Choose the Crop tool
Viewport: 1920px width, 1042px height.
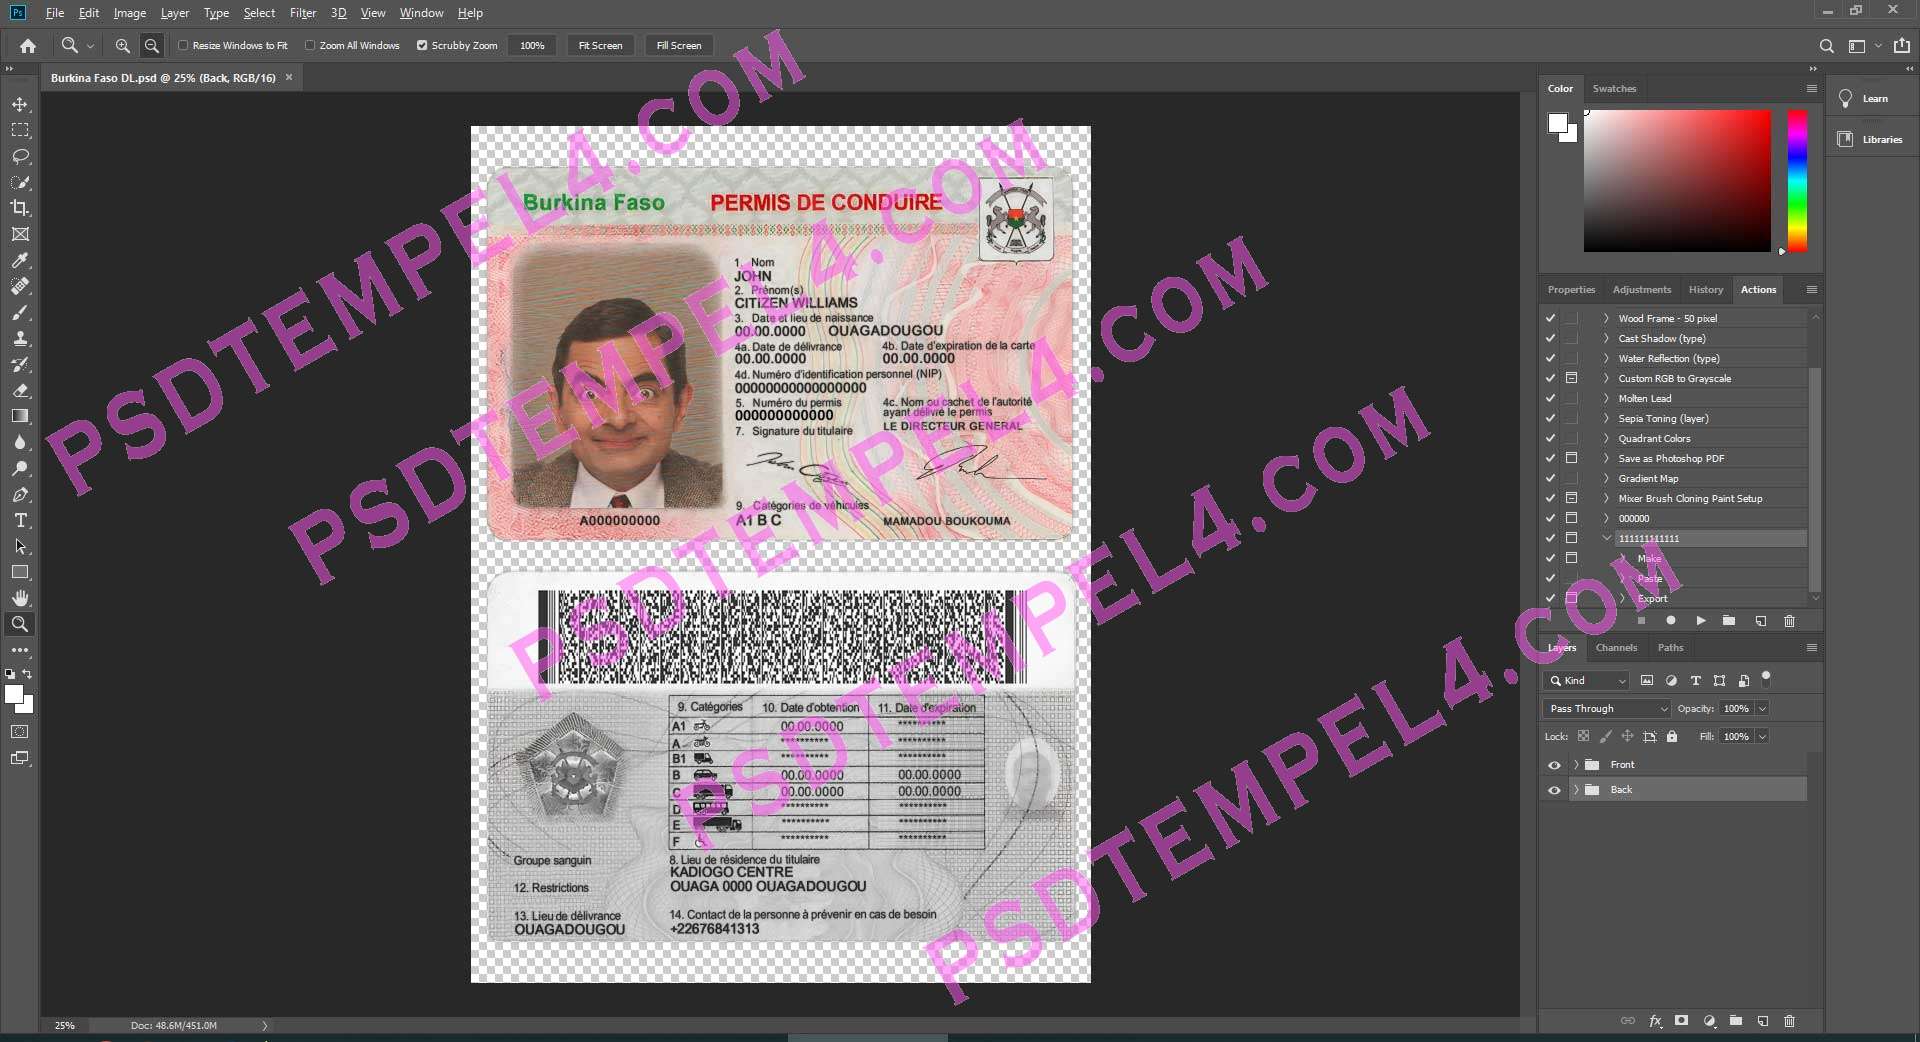tap(20, 208)
